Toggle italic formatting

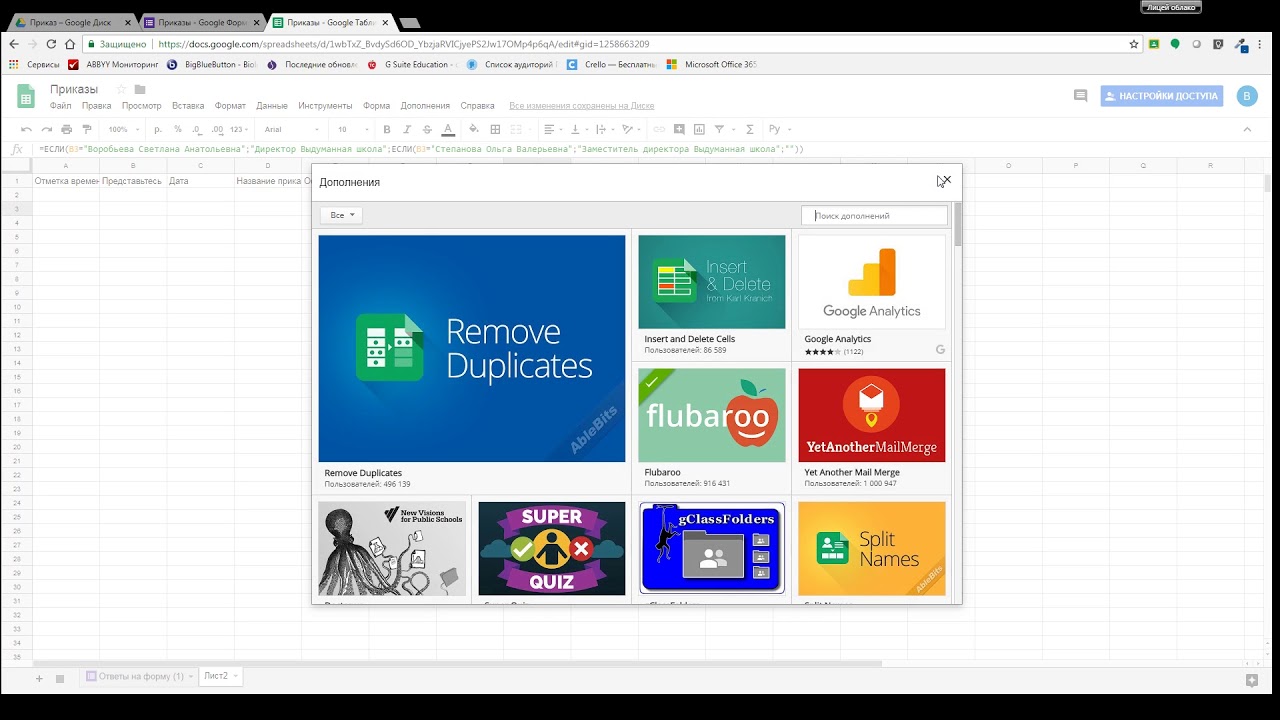407,129
